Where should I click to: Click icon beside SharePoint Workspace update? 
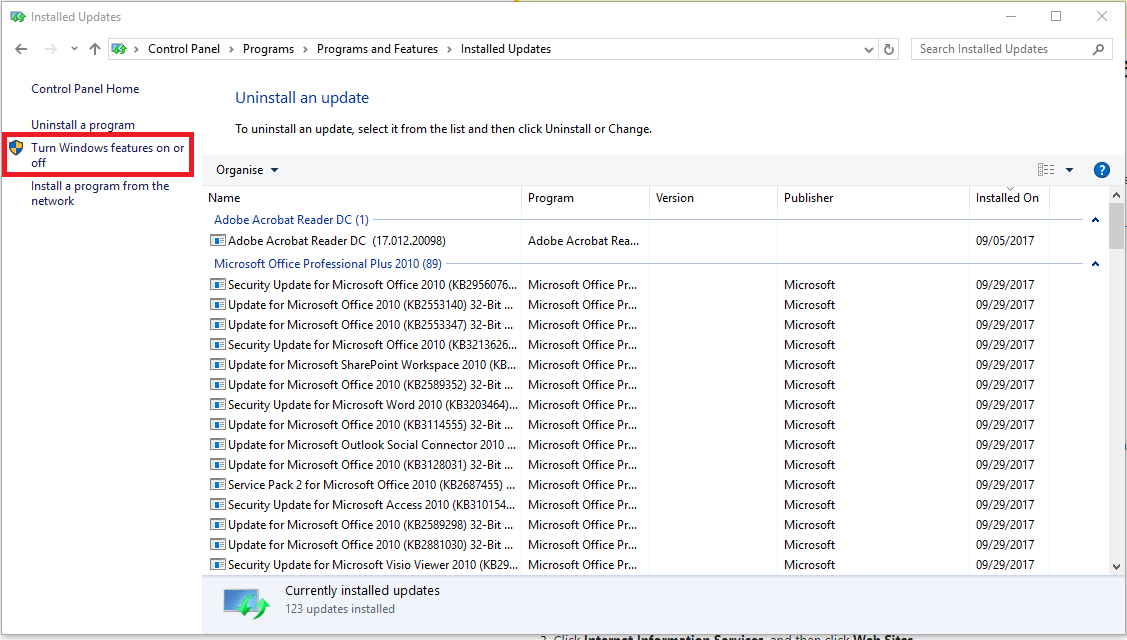click(217, 365)
